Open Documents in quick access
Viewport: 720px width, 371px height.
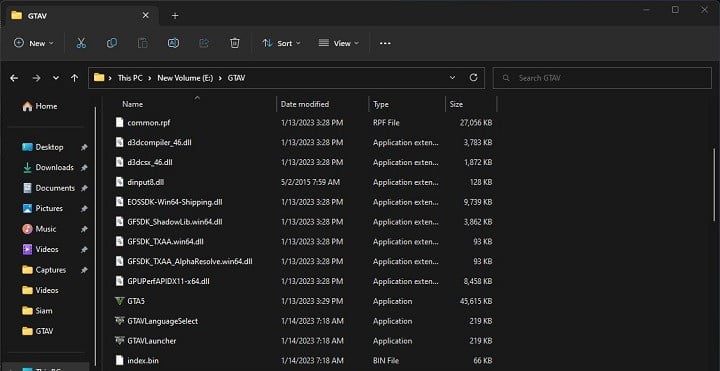point(48,188)
